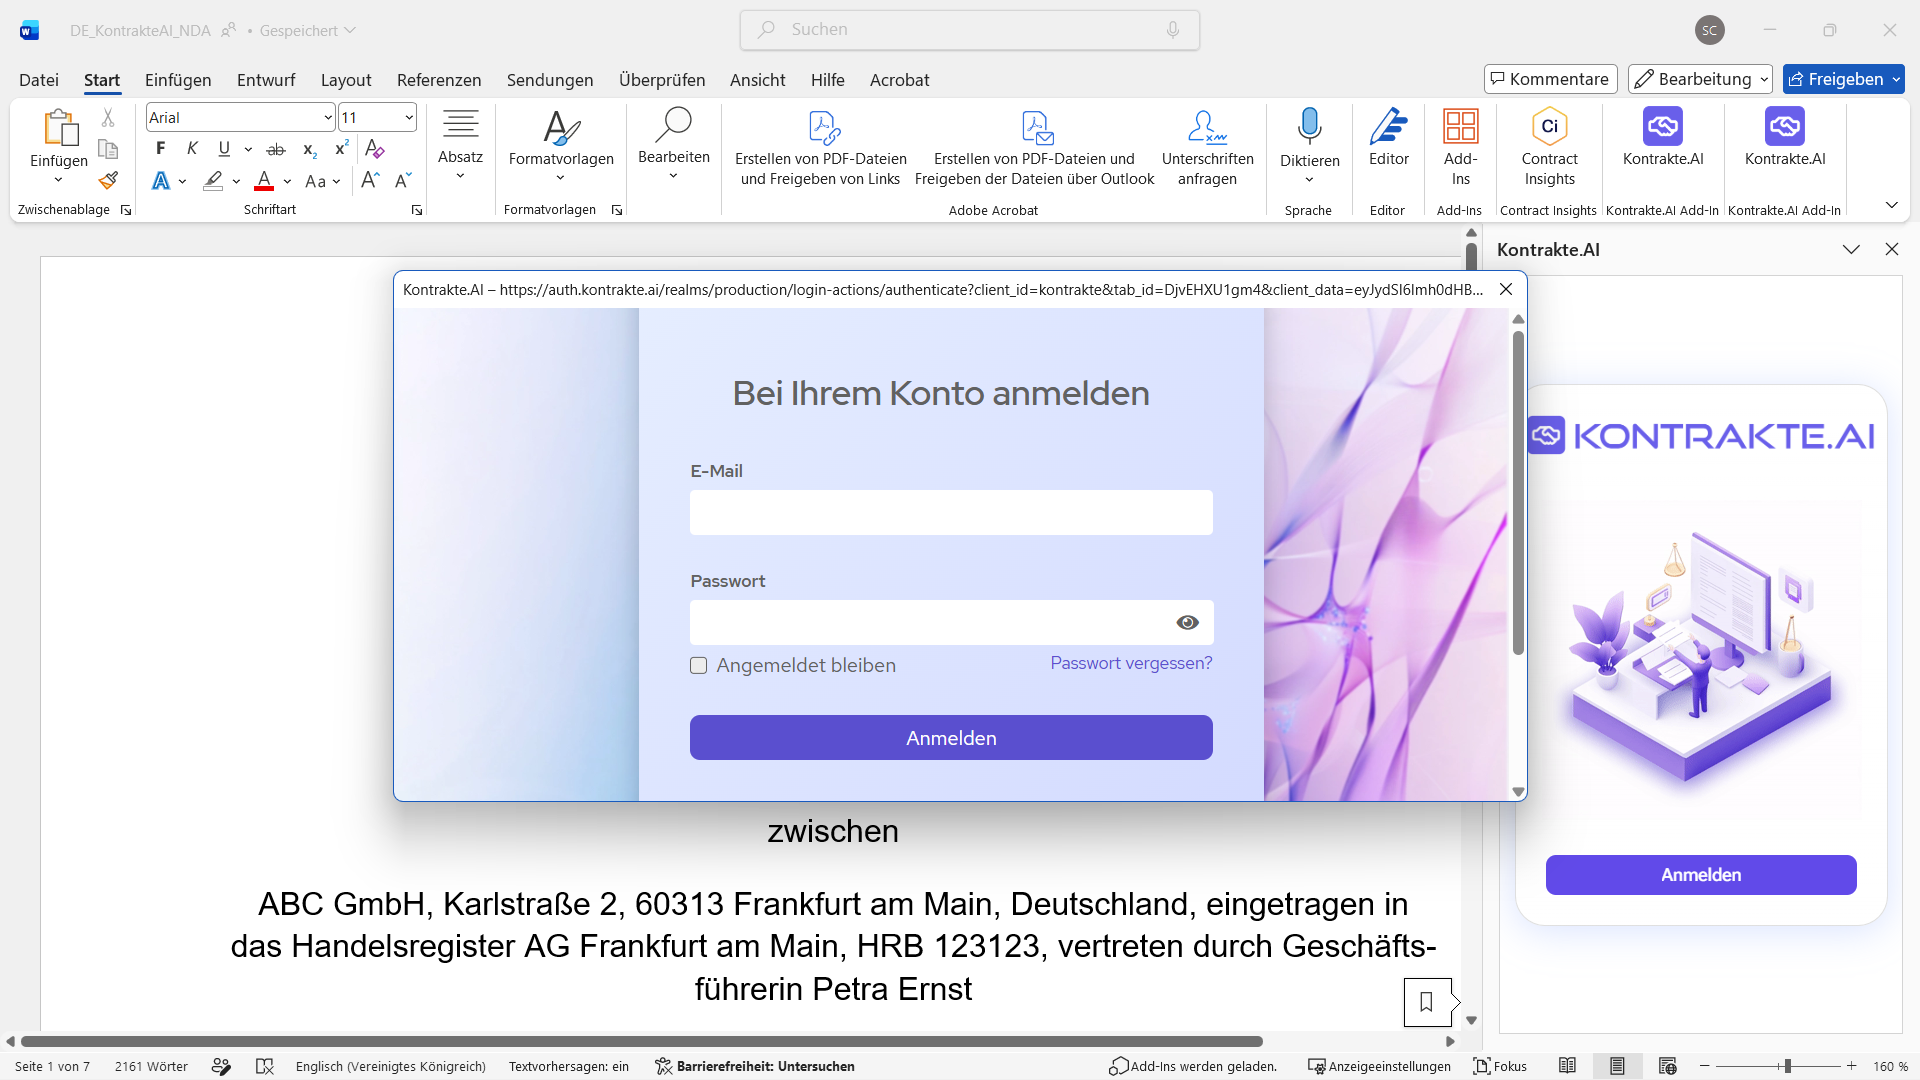1920x1080 pixels.
Task: Click the proofing check icon in status bar
Action: pyautogui.click(x=264, y=1067)
